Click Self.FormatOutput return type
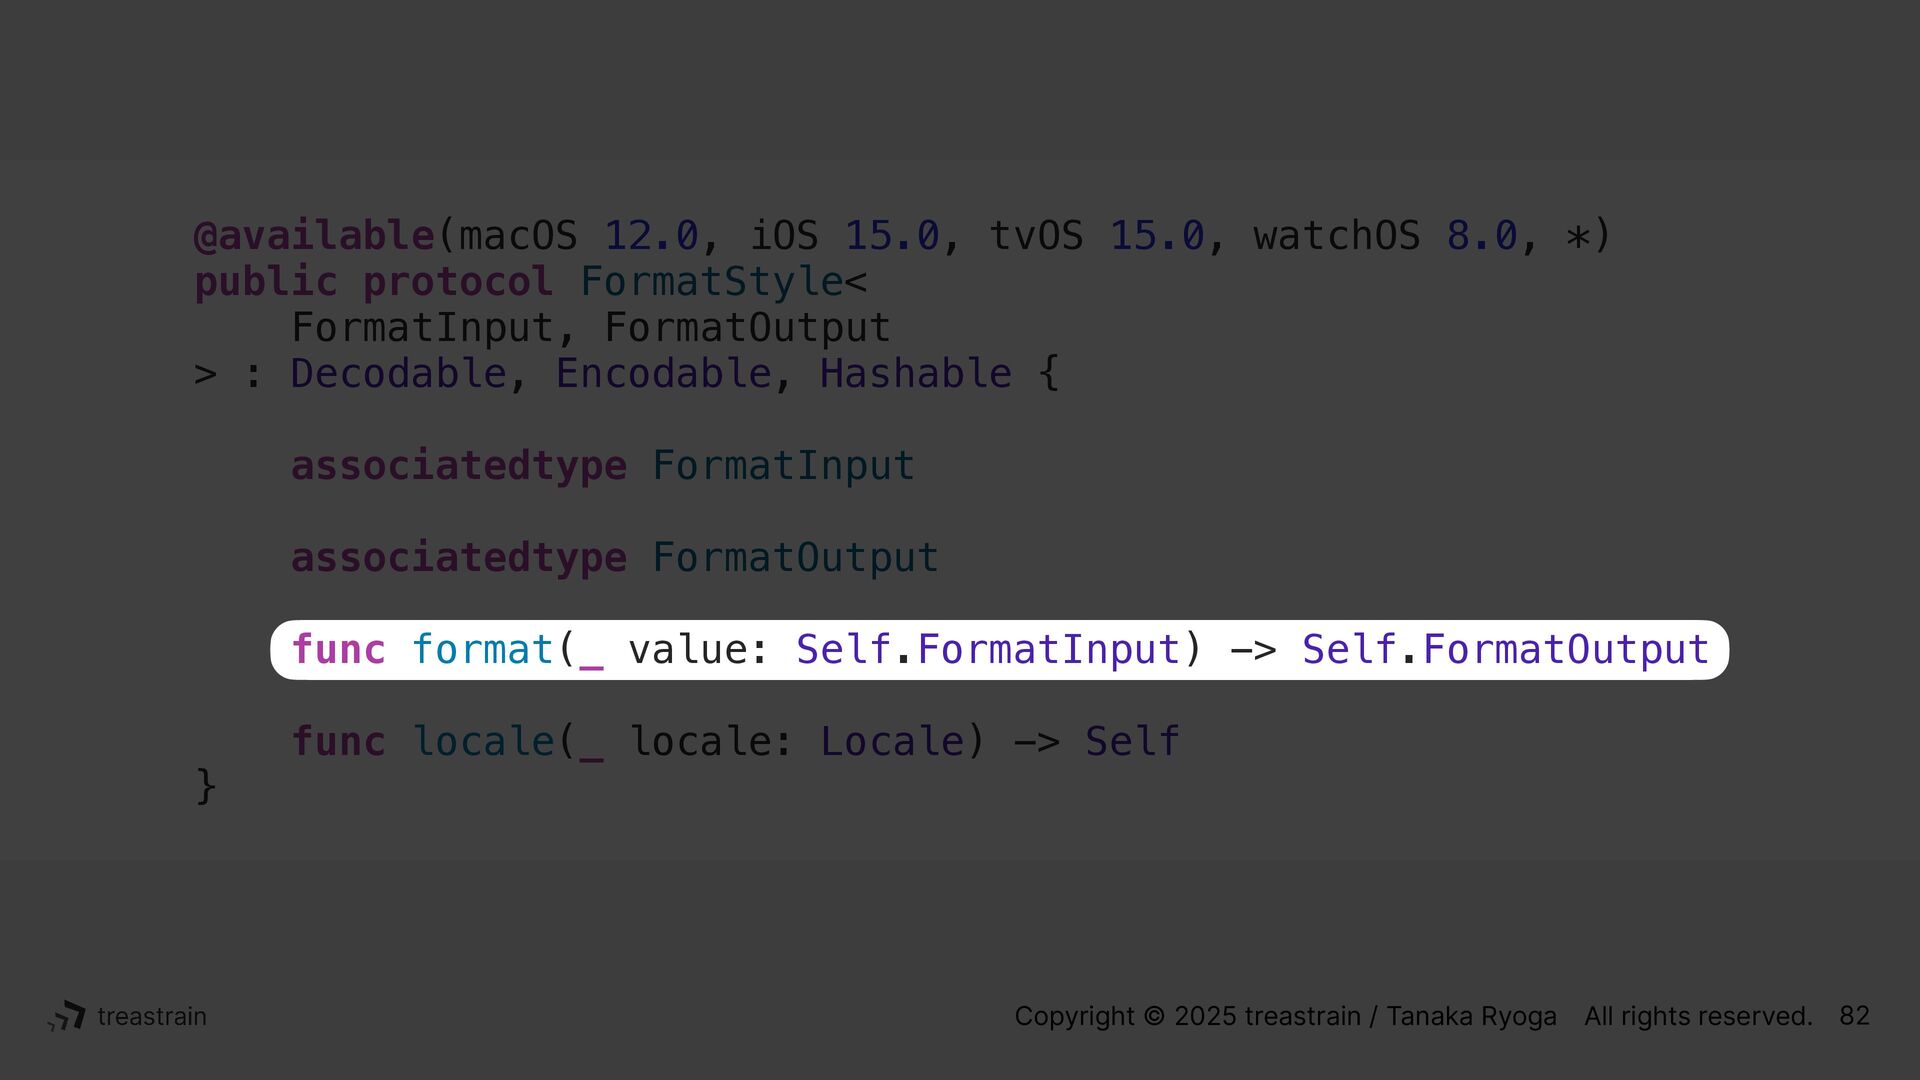 1506,650
